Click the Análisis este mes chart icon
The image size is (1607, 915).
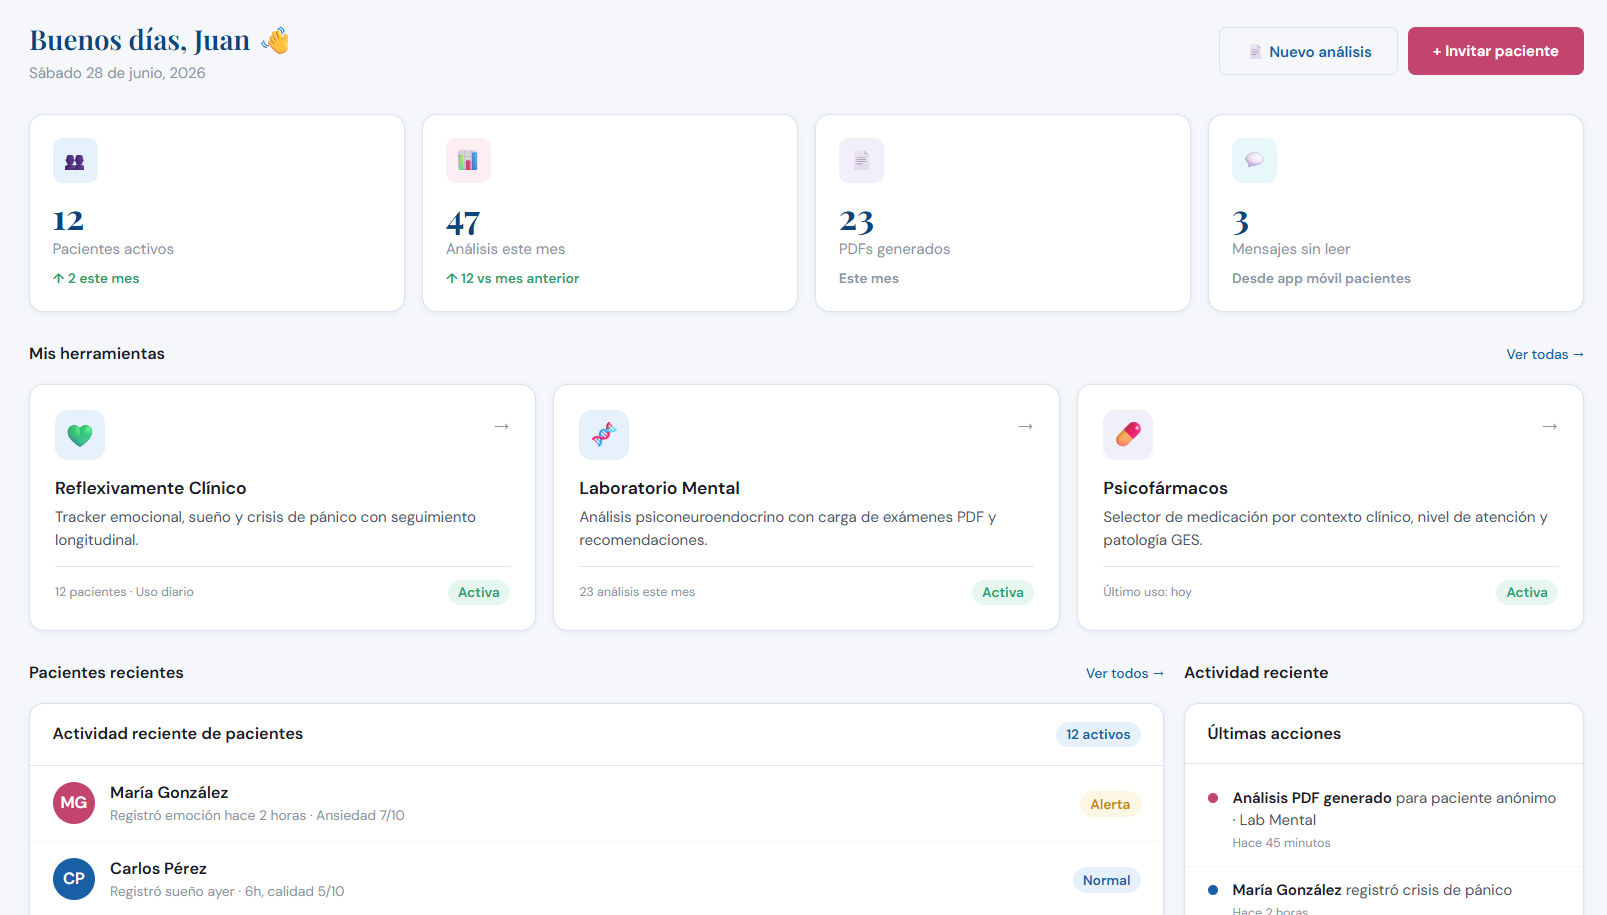pyautogui.click(x=468, y=160)
